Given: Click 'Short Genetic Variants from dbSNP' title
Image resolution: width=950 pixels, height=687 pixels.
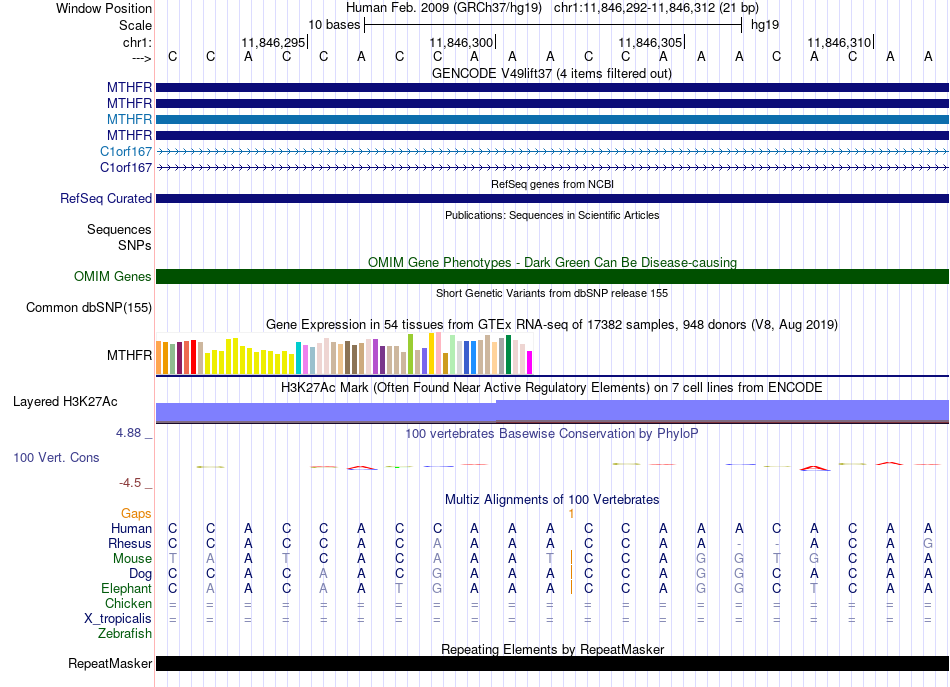Looking at the screenshot, I should click(x=552, y=293).
